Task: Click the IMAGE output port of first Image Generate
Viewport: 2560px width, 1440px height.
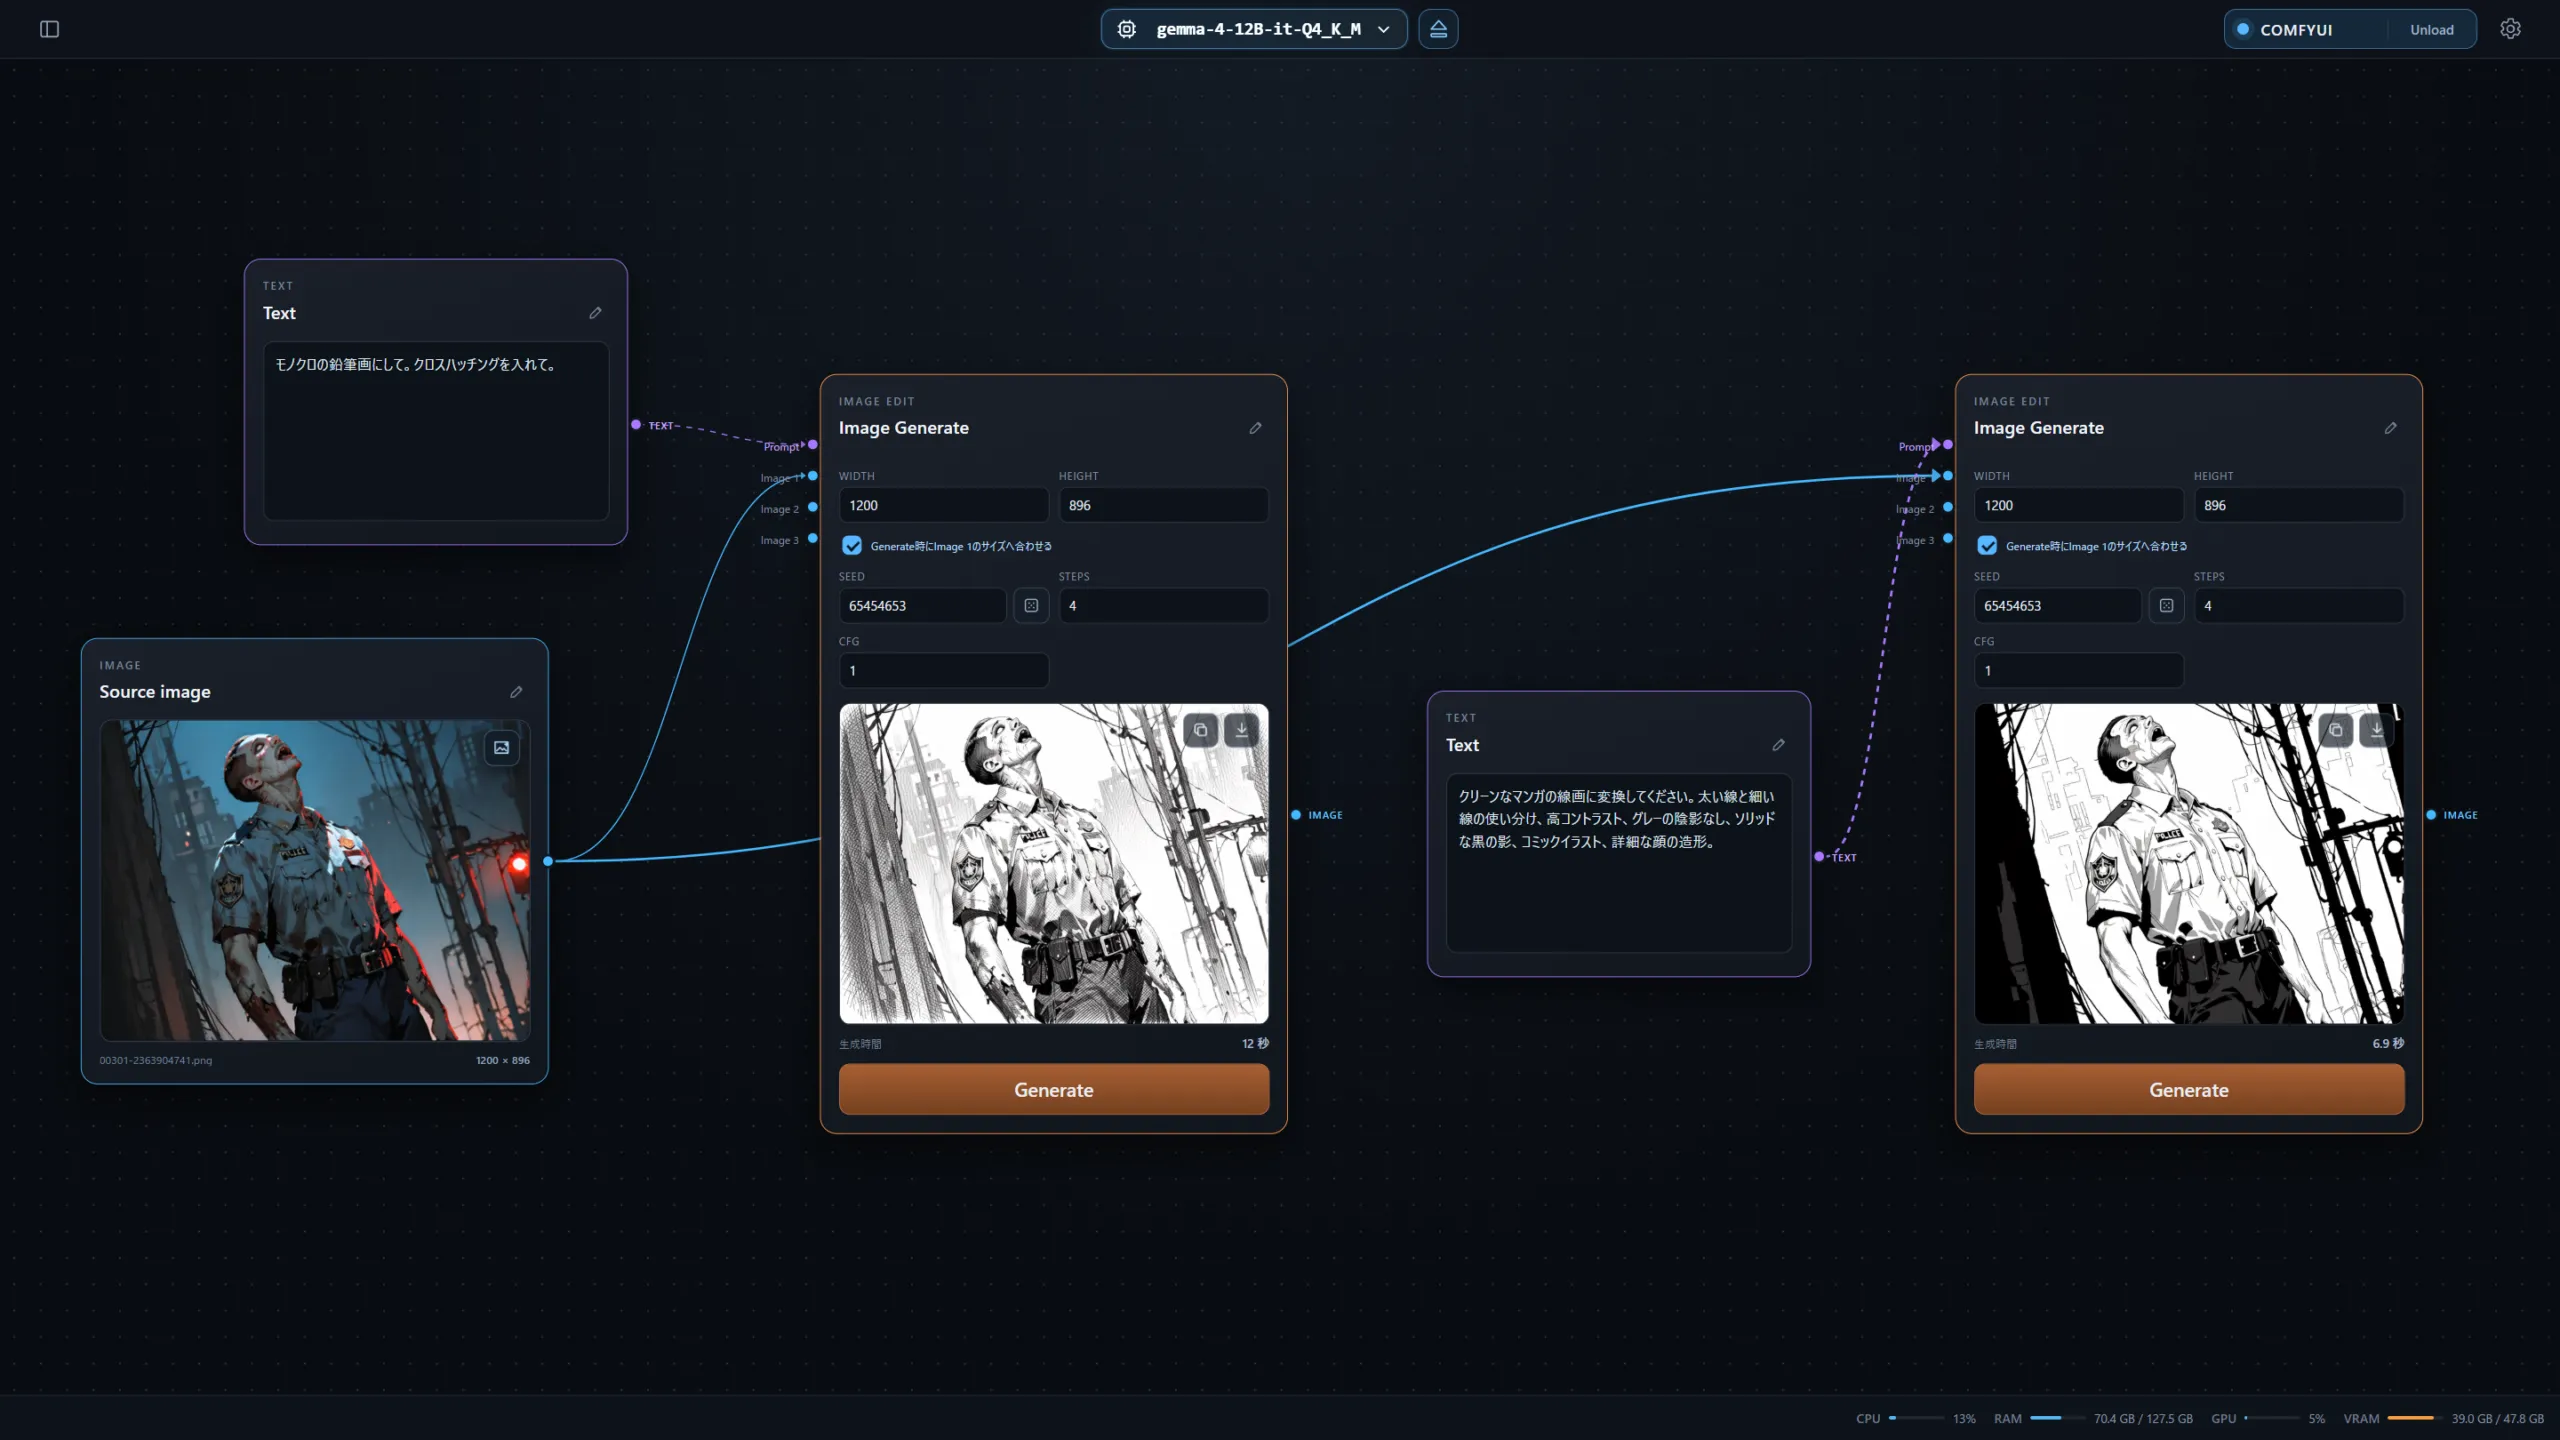Action: tap(1296, 815)
